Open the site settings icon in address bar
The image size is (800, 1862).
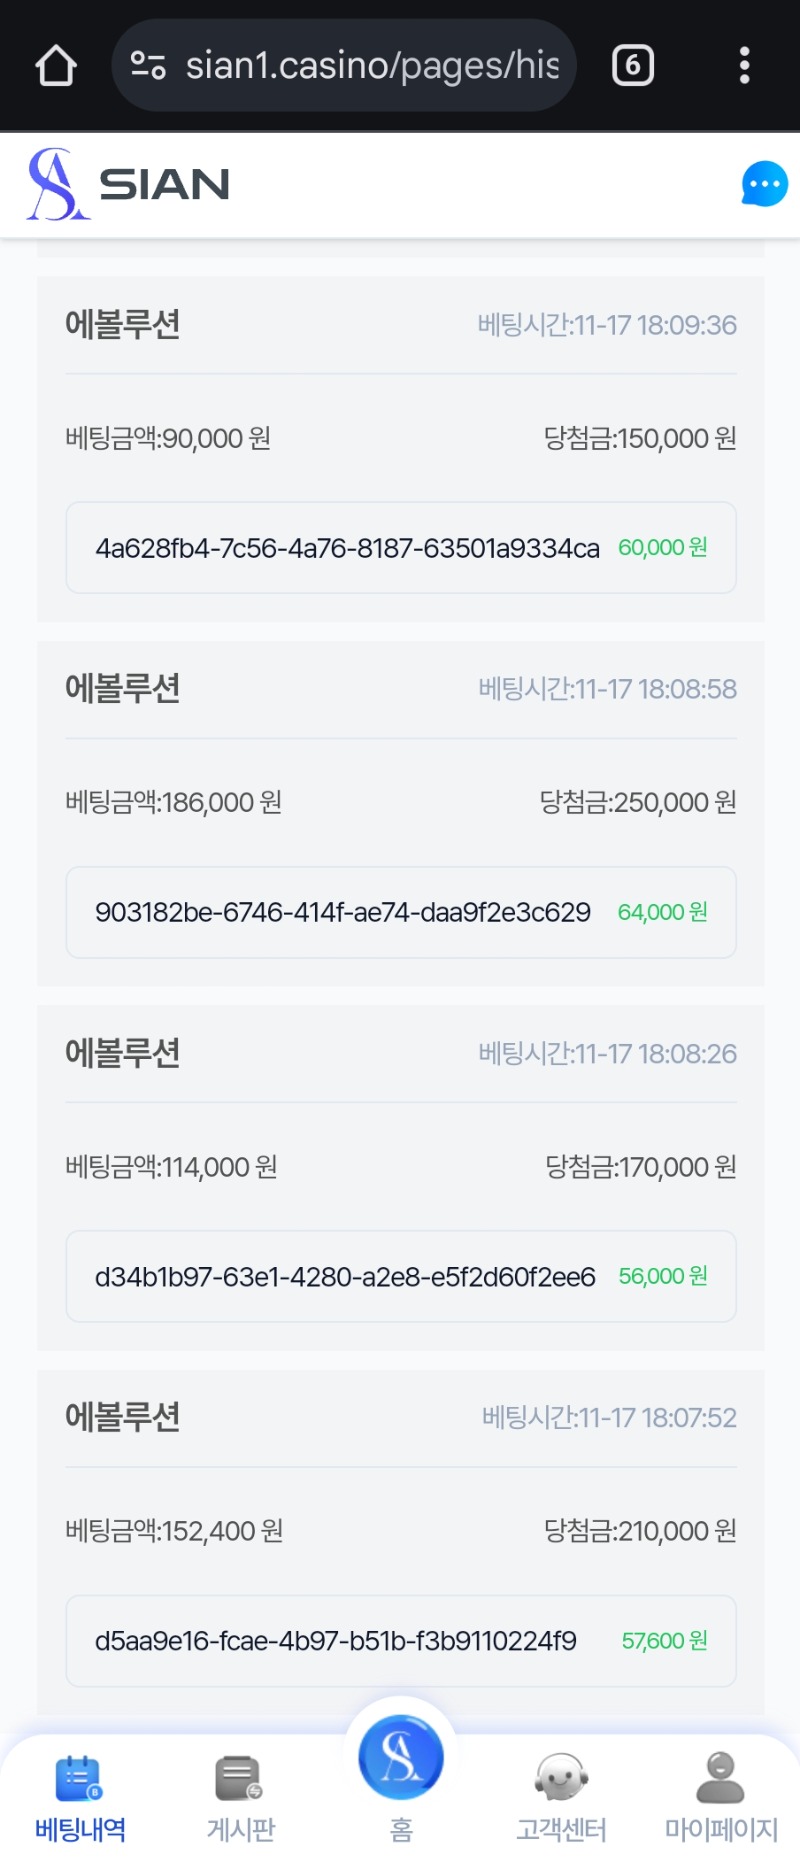[148, 66]
